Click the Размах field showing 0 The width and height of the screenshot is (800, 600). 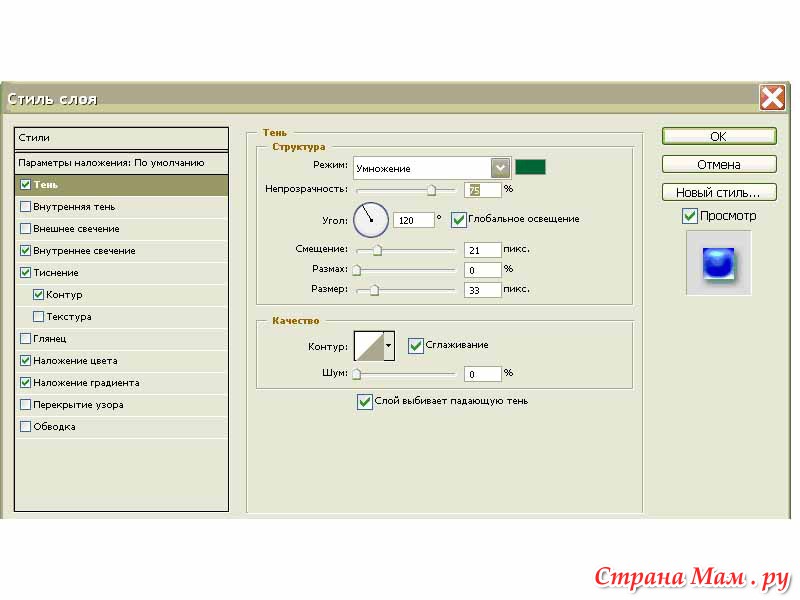pyautogui.click(x=483, y=270)
